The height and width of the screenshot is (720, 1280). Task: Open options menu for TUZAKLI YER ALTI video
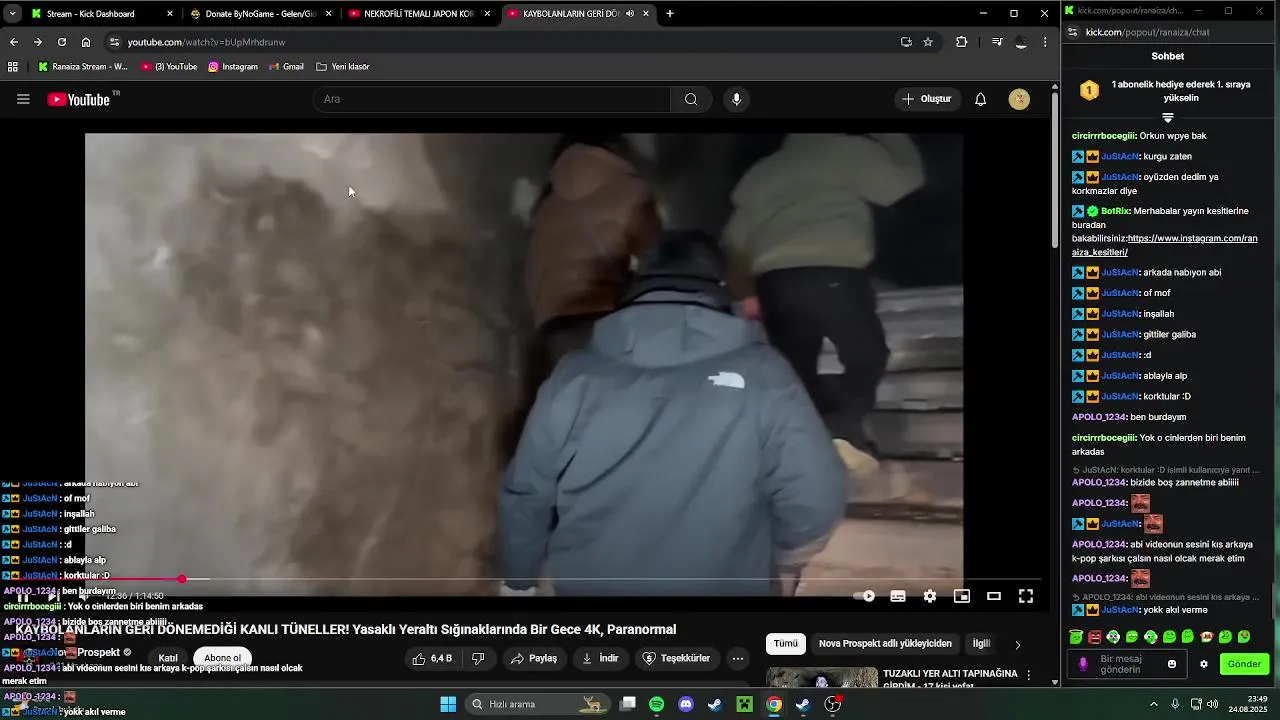click(1028, 676)
